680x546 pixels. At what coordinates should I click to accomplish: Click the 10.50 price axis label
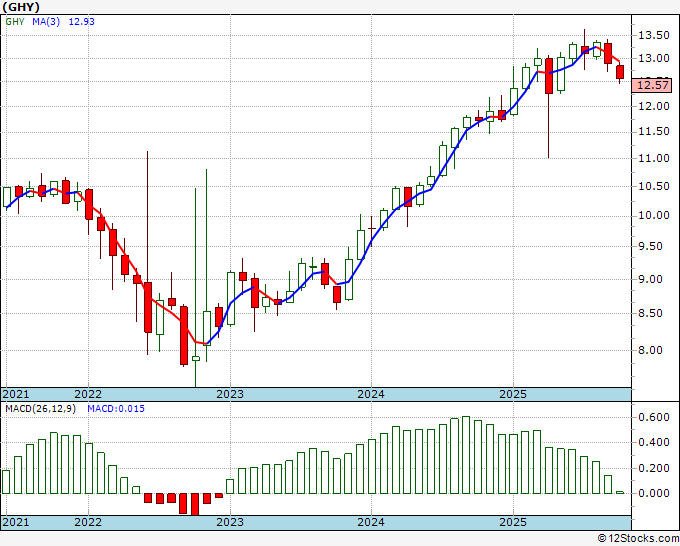pyautogui.click(x=654, y=186)
